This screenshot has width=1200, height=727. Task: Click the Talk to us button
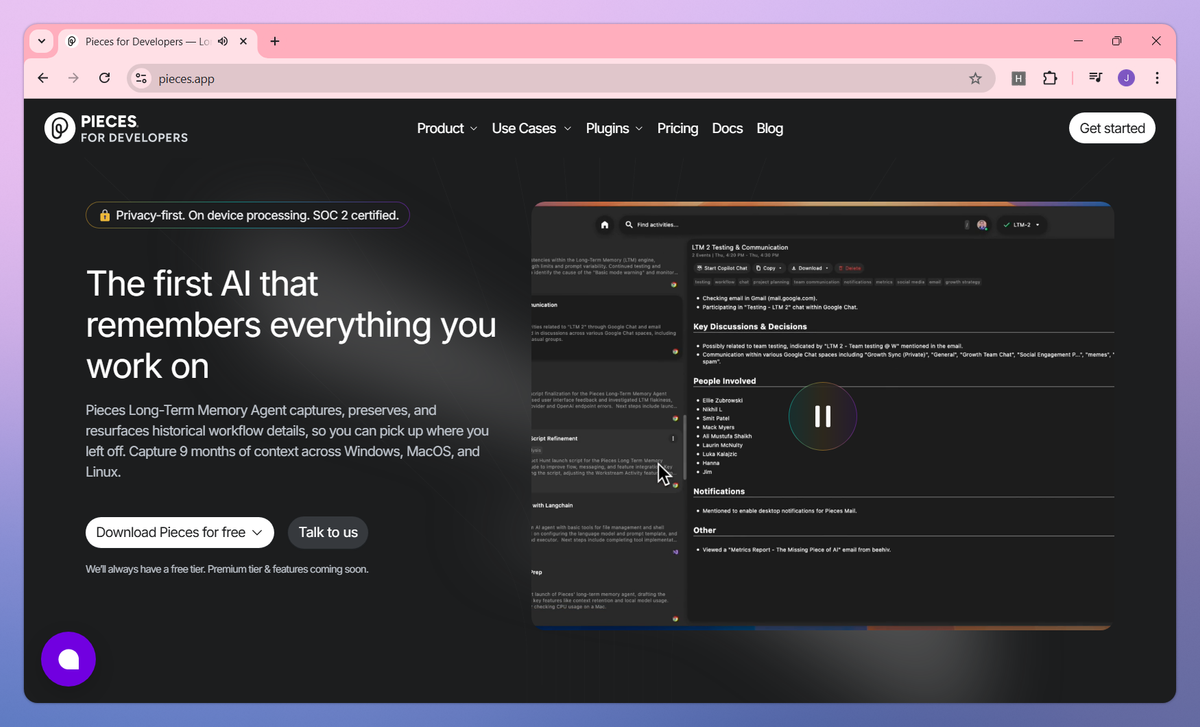[x=328, y=532]
